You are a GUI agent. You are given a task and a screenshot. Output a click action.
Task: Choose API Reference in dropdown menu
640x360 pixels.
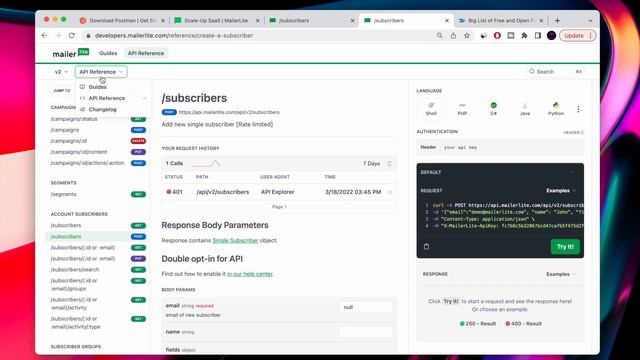coord(107,98)
